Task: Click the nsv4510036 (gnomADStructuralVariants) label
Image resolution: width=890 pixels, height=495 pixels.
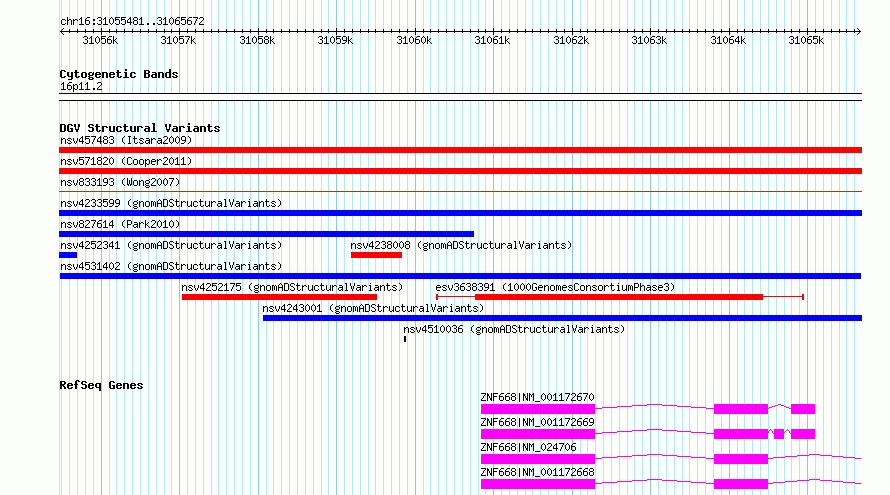Action: click(514, 329)
